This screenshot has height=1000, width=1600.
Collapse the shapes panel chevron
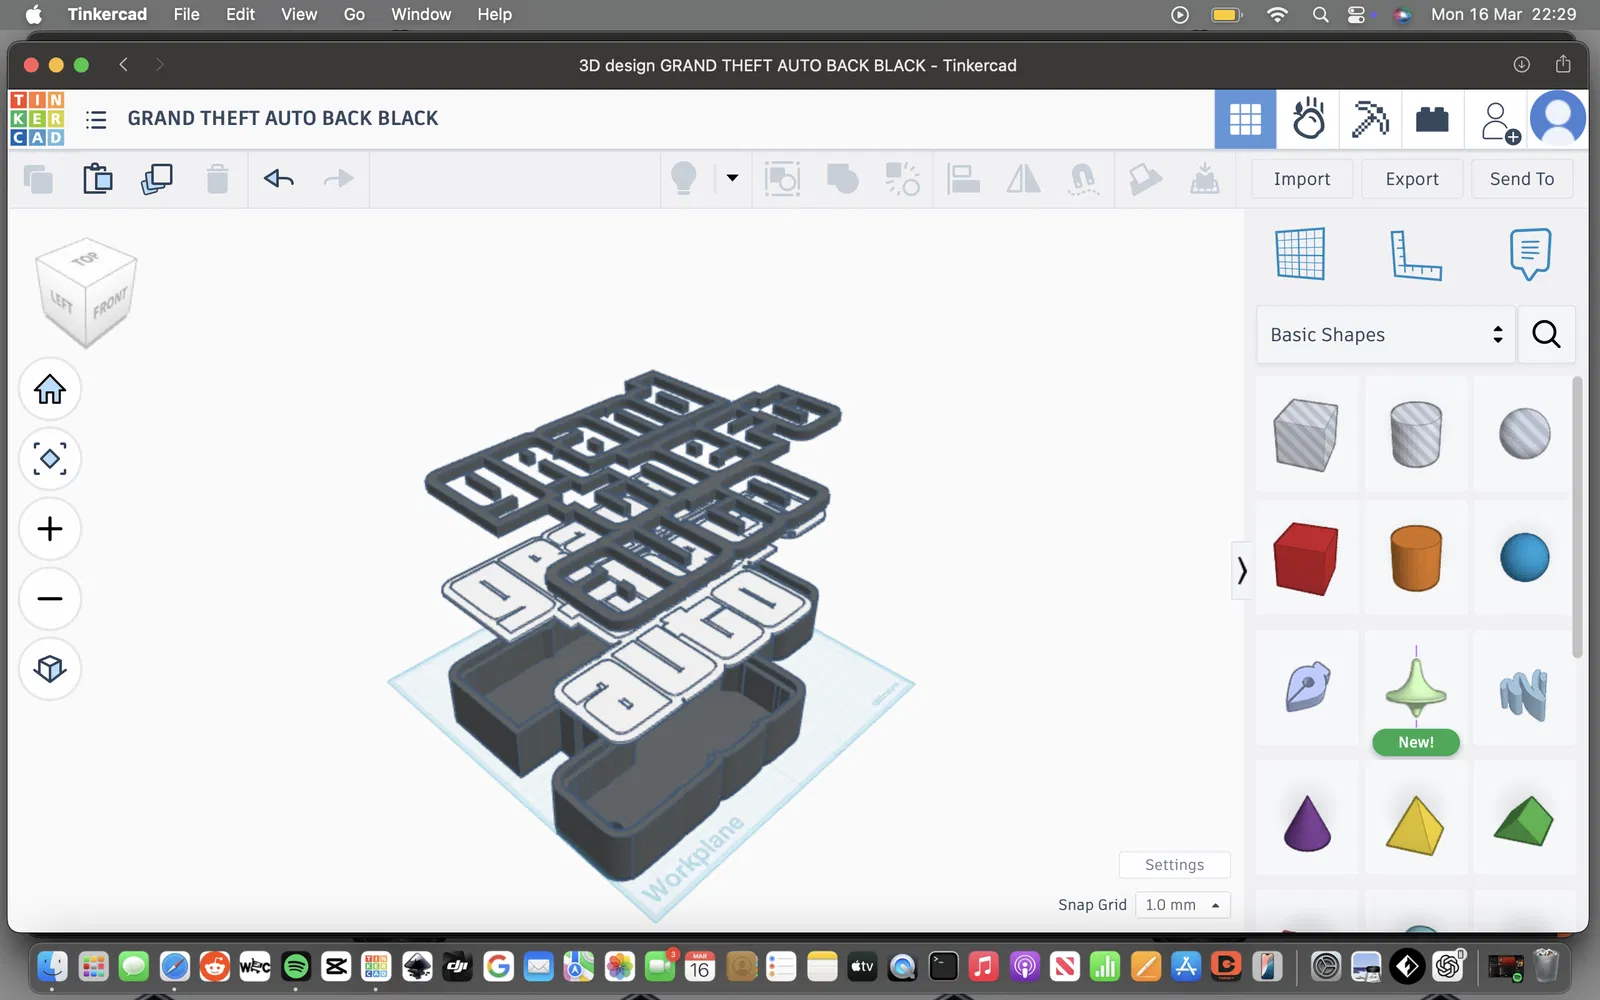tap(1242, 570)
